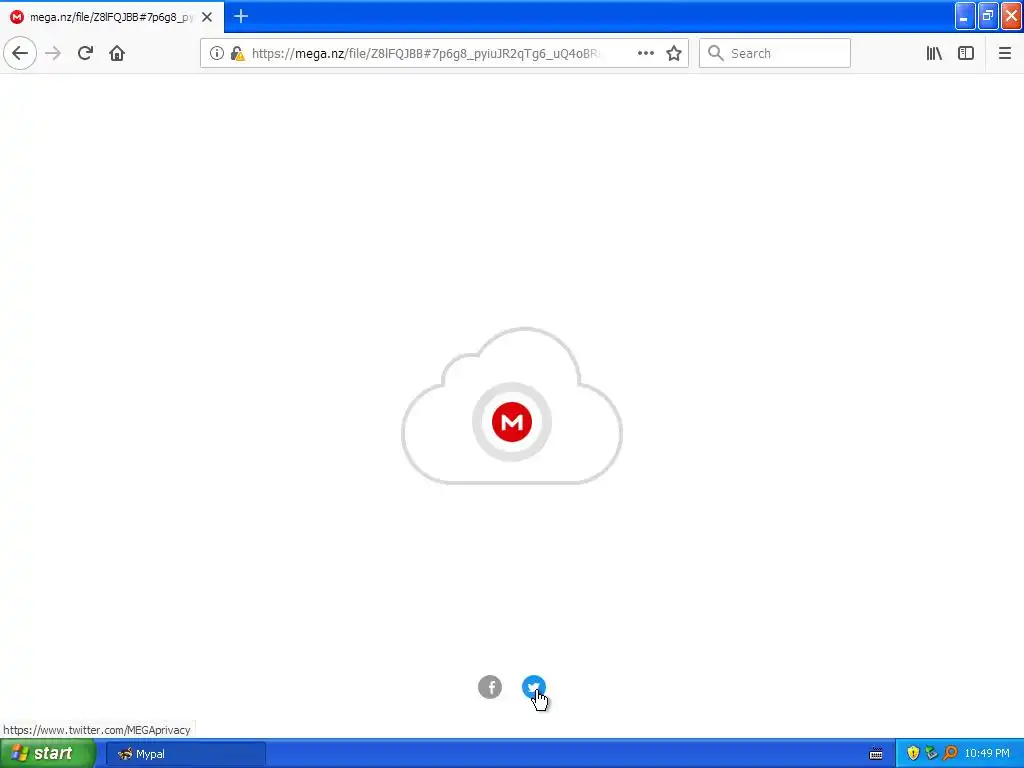Open the browser home page
Image resolution: width=1024 pixels, height=768 pixels.
point(117,53)
